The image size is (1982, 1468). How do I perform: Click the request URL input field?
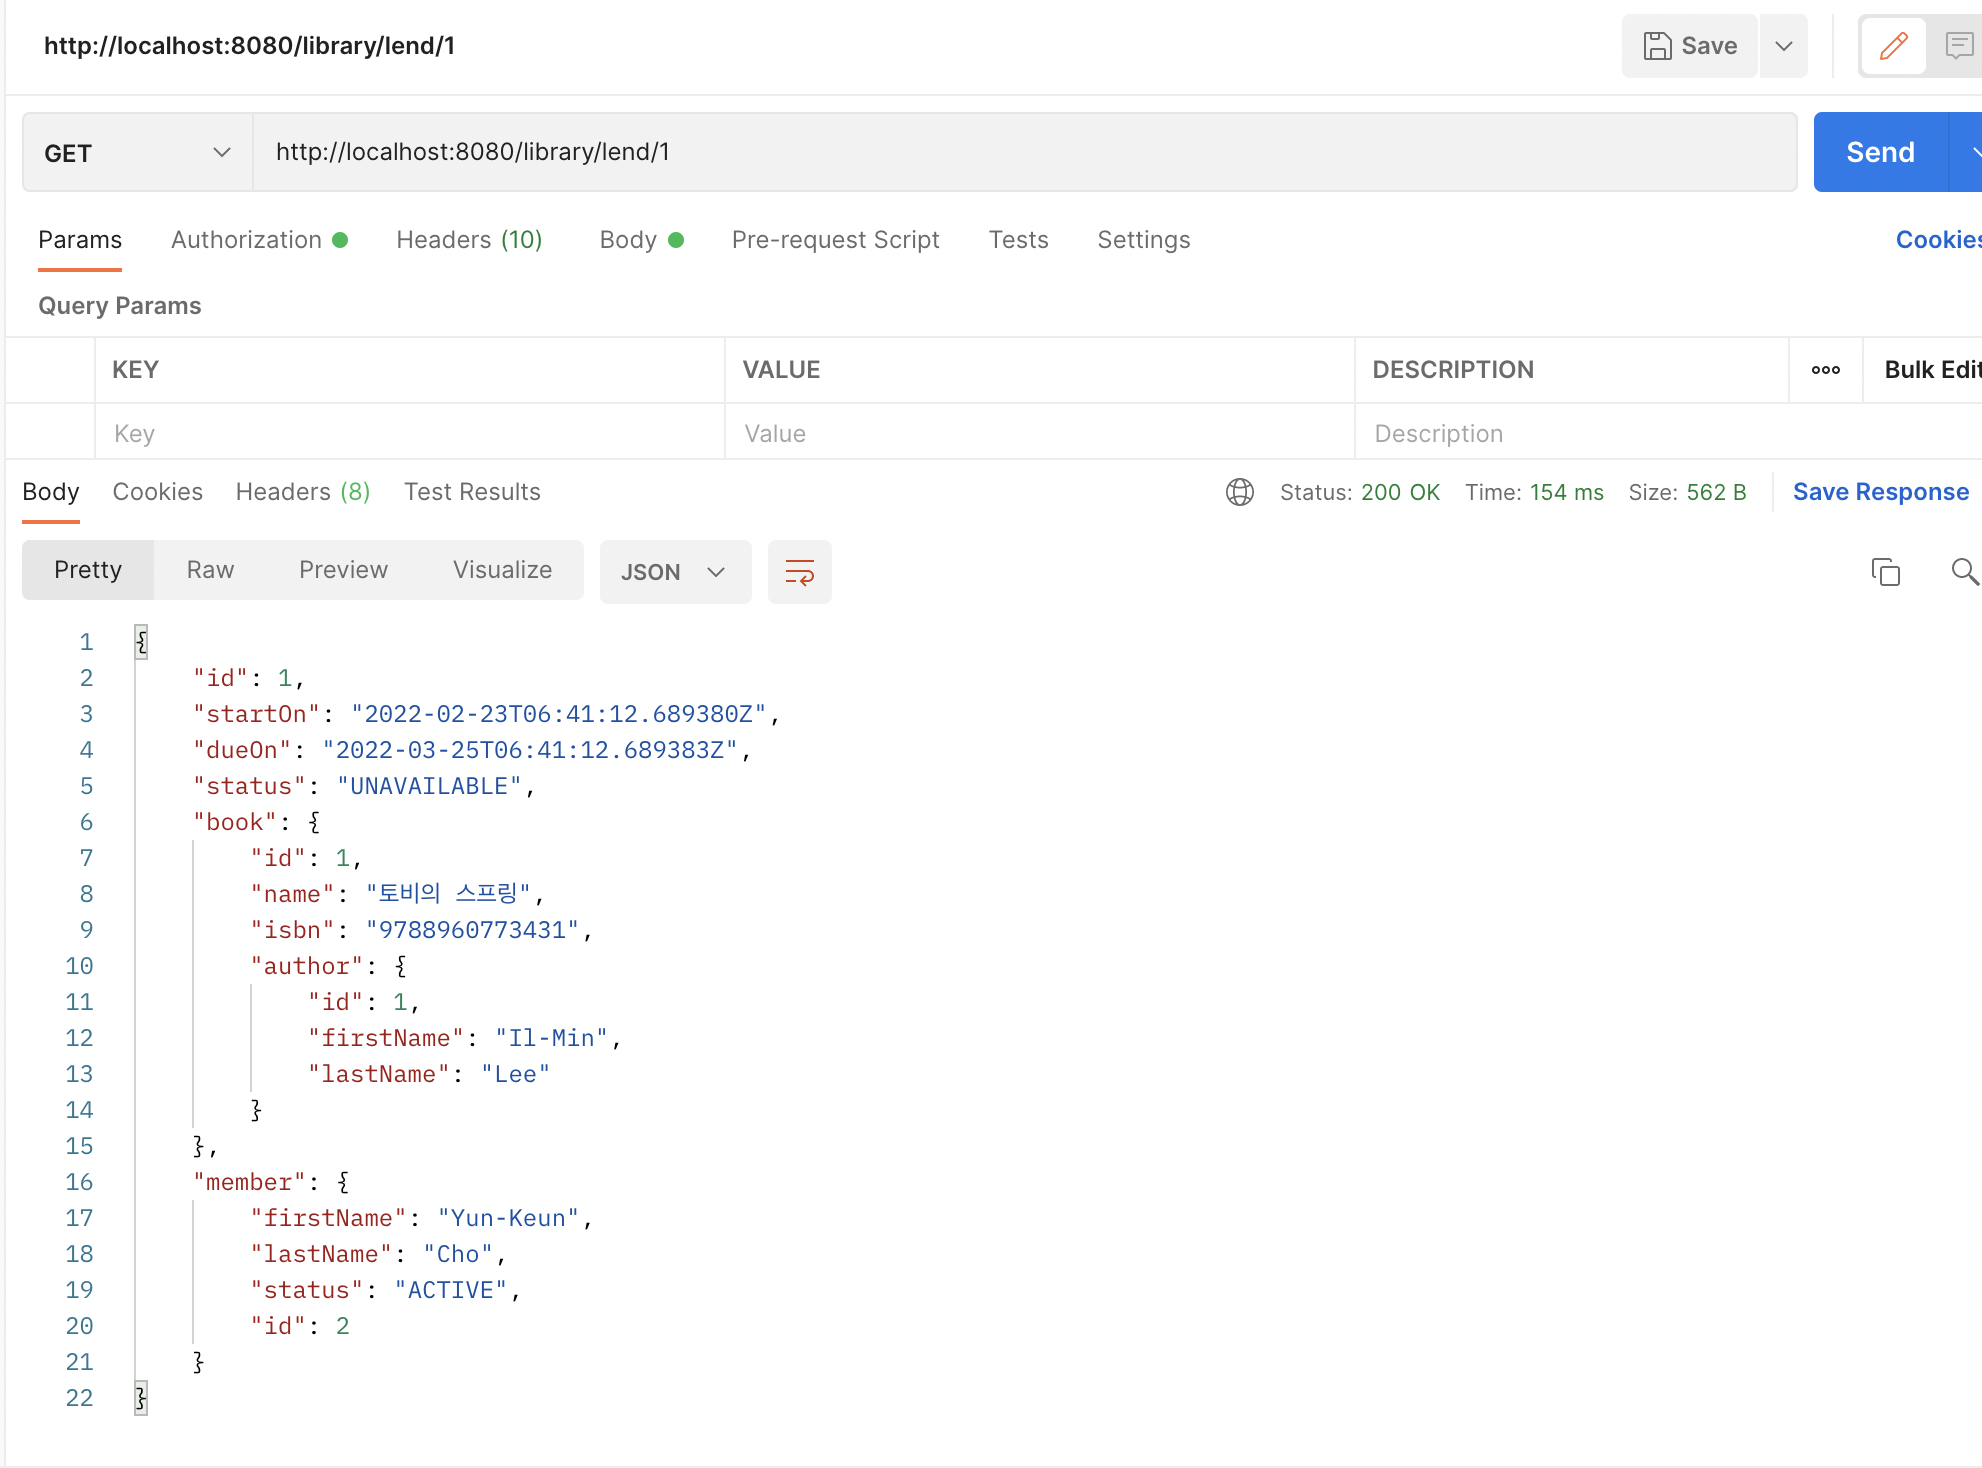pyautogui.click(x=900, y=151)
